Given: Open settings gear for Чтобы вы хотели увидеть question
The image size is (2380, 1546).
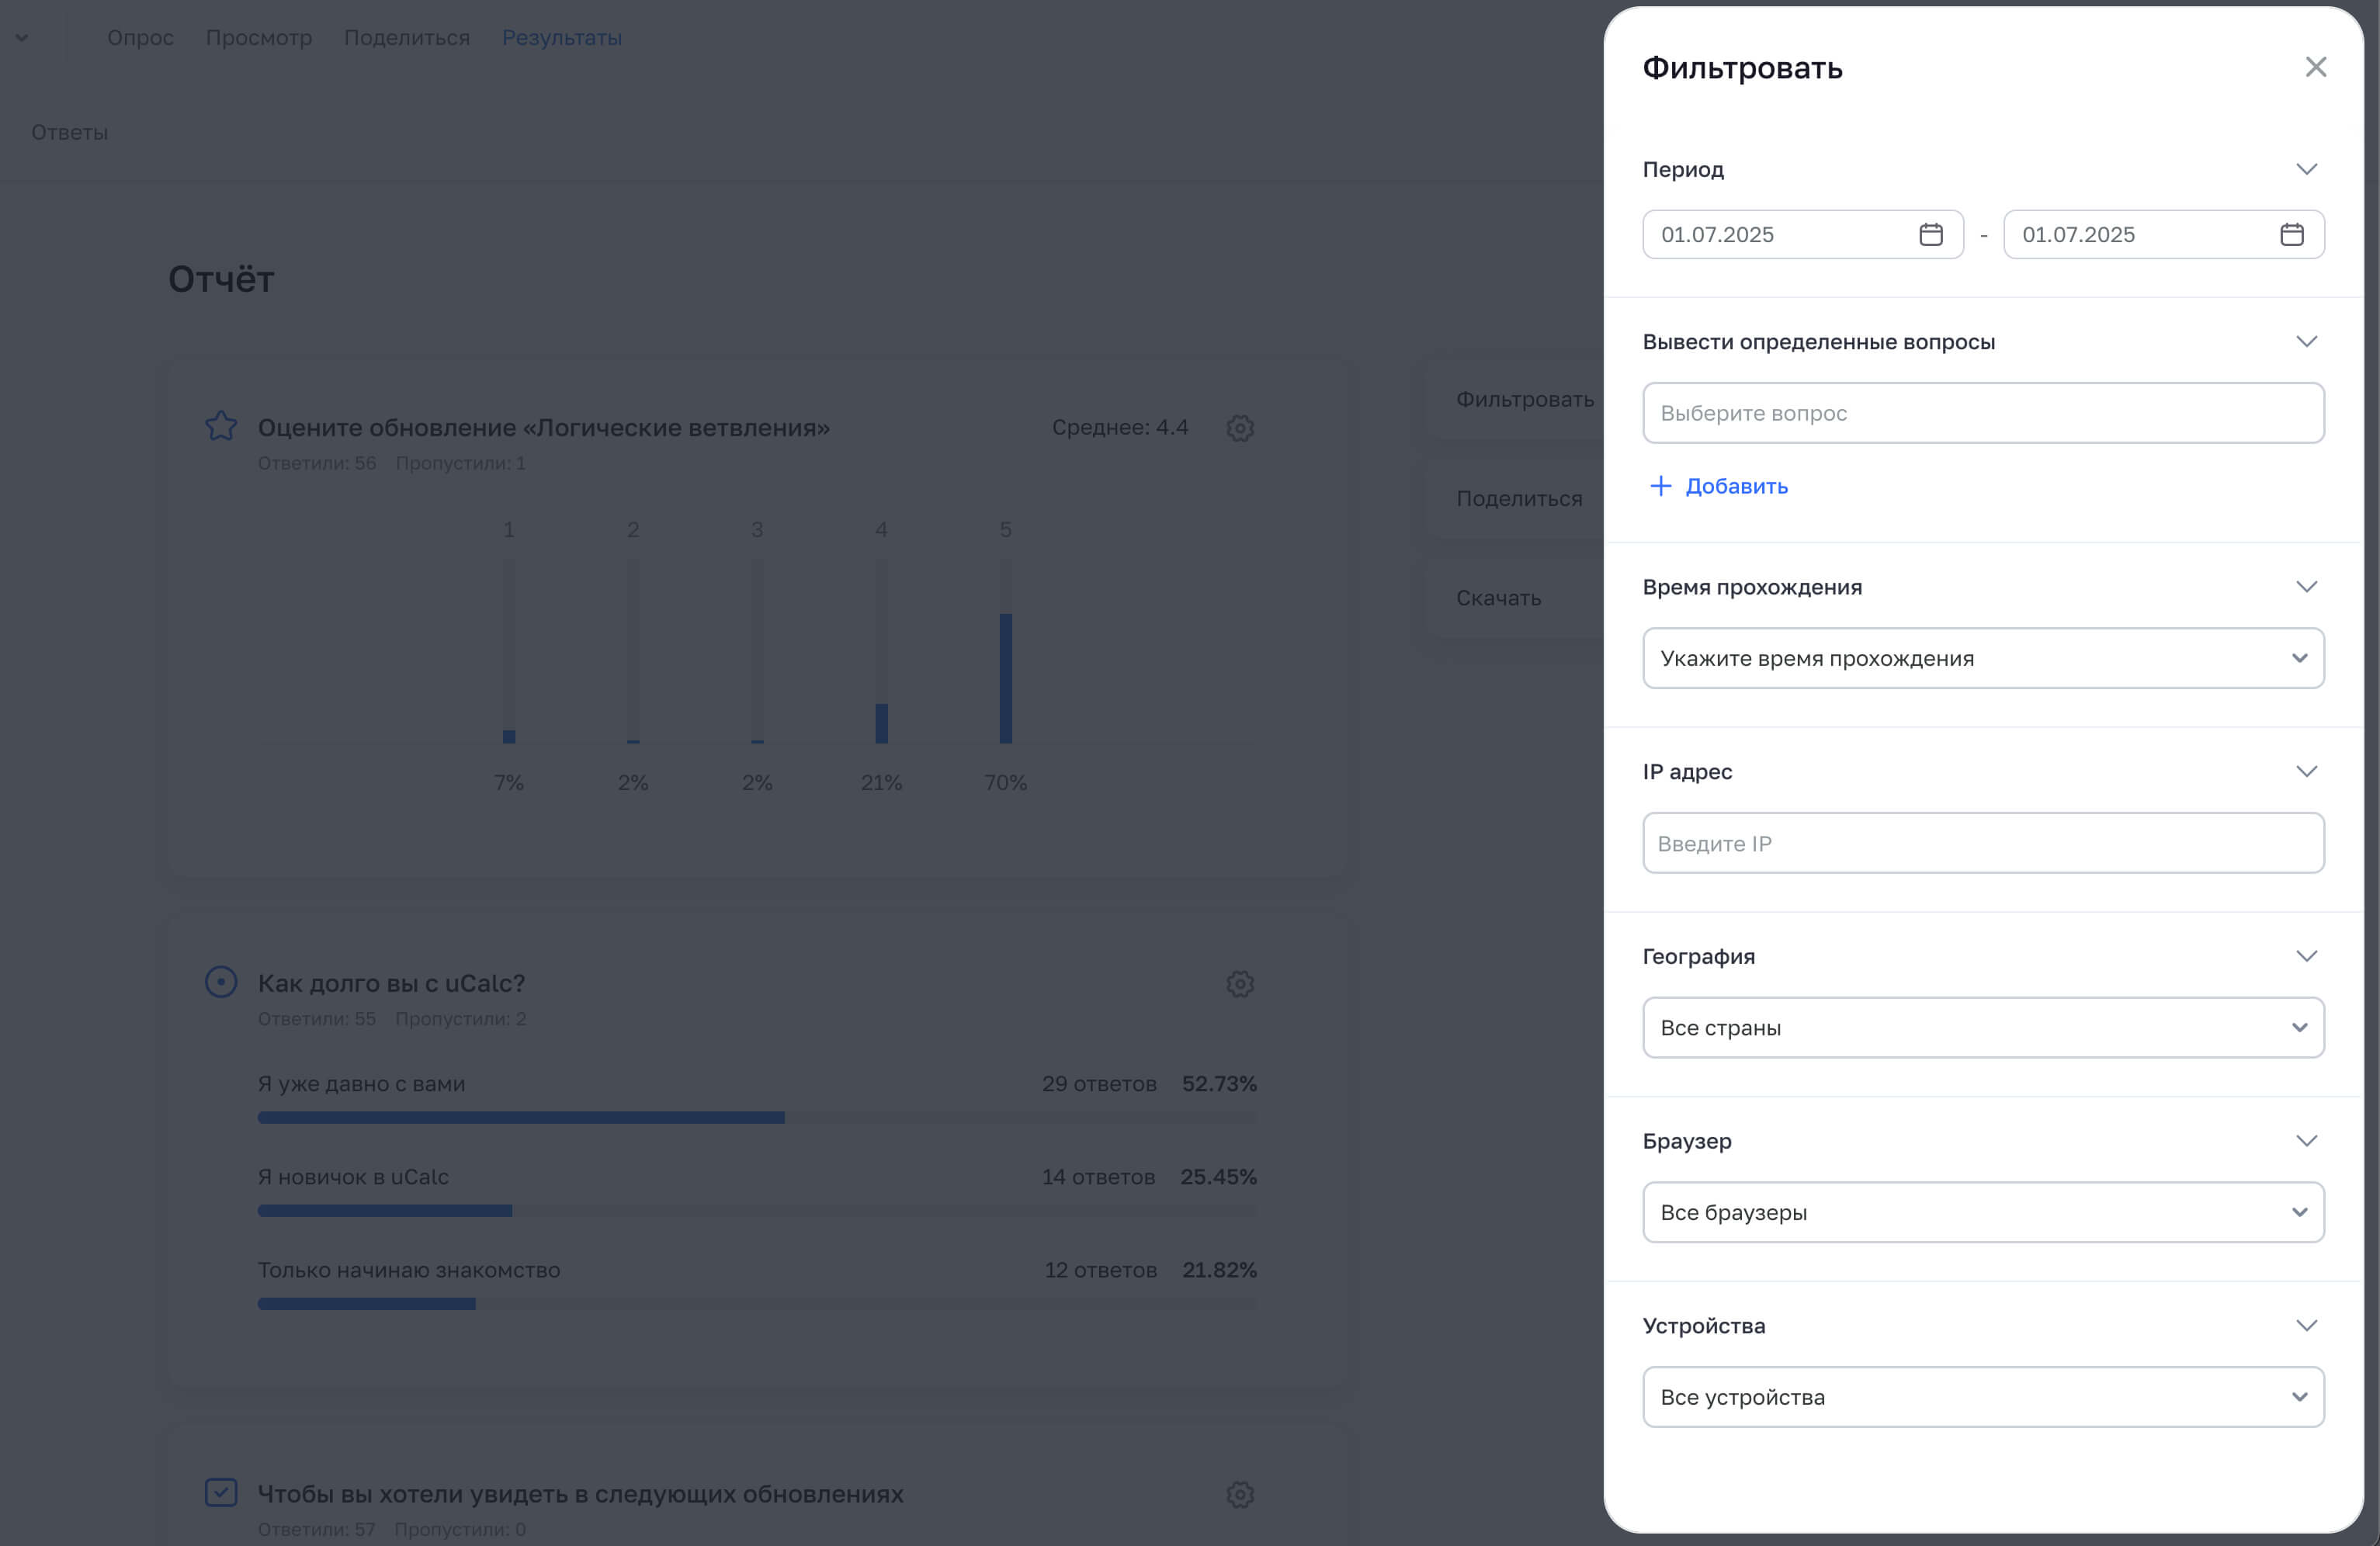Looking at the screenshot, I should point(1240,1494).
